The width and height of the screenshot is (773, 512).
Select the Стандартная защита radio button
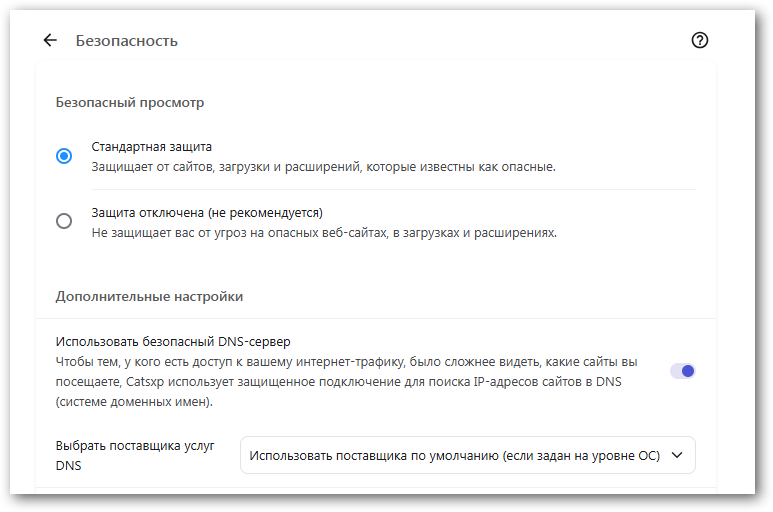(64, 156)
